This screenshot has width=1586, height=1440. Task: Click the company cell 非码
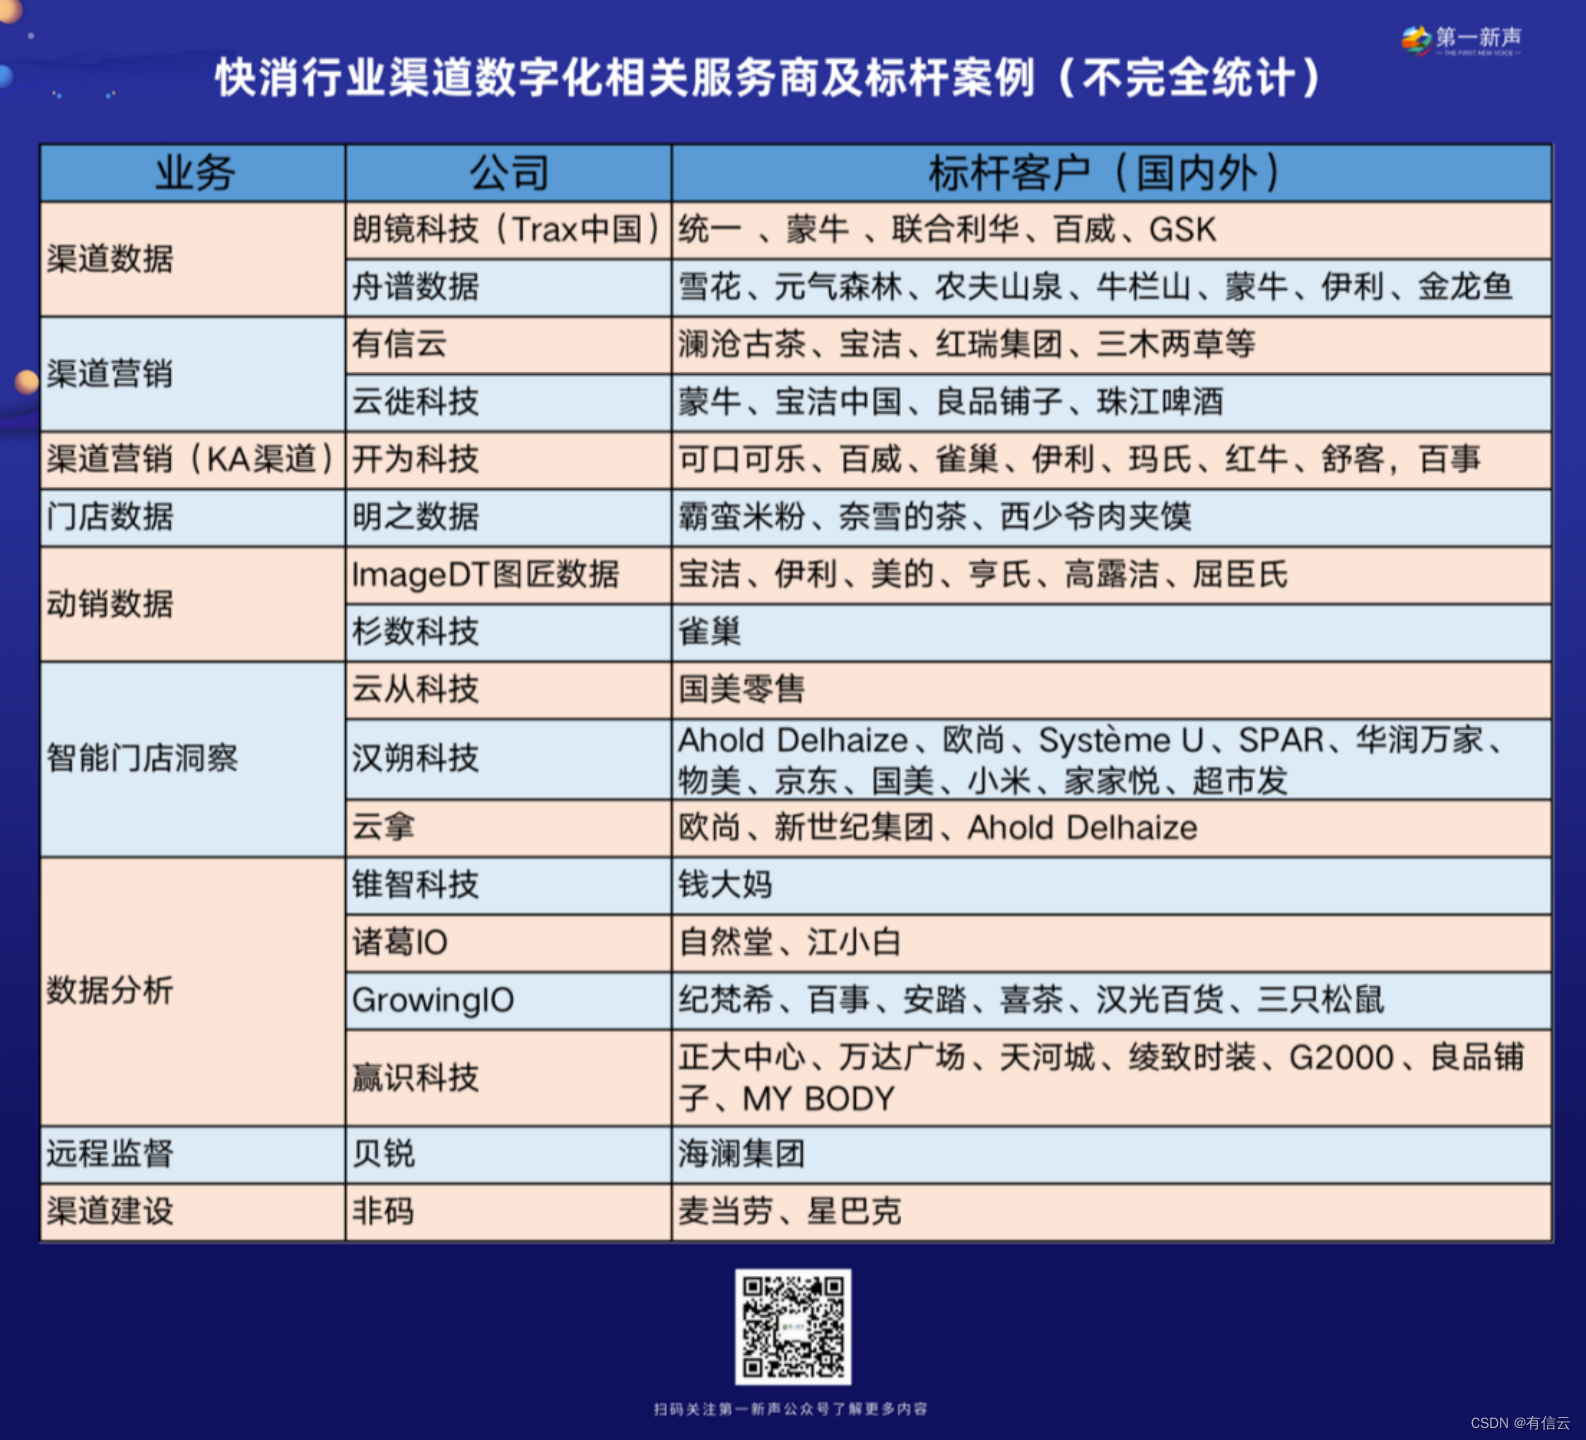point(509,1212)
